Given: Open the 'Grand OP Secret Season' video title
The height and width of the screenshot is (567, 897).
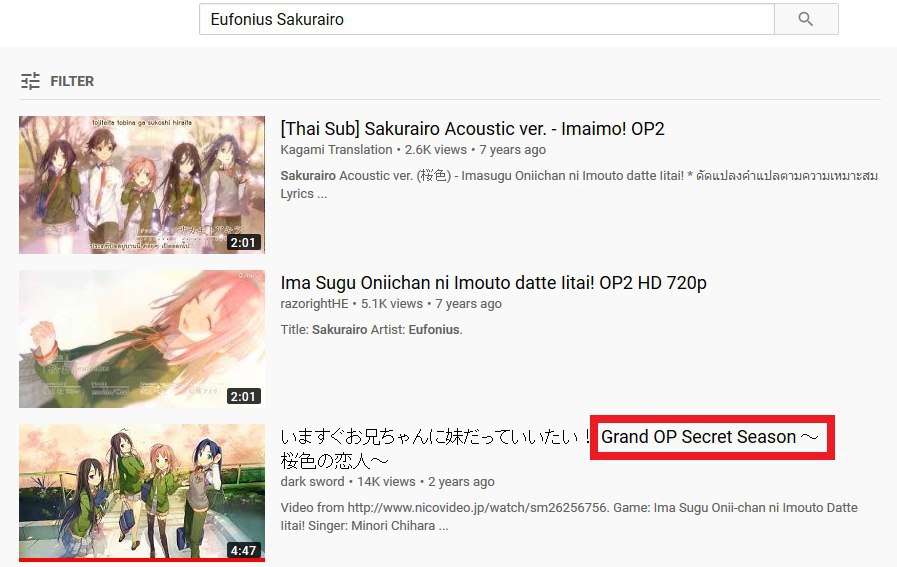Looking at the screenshot, I should point(549,448).
